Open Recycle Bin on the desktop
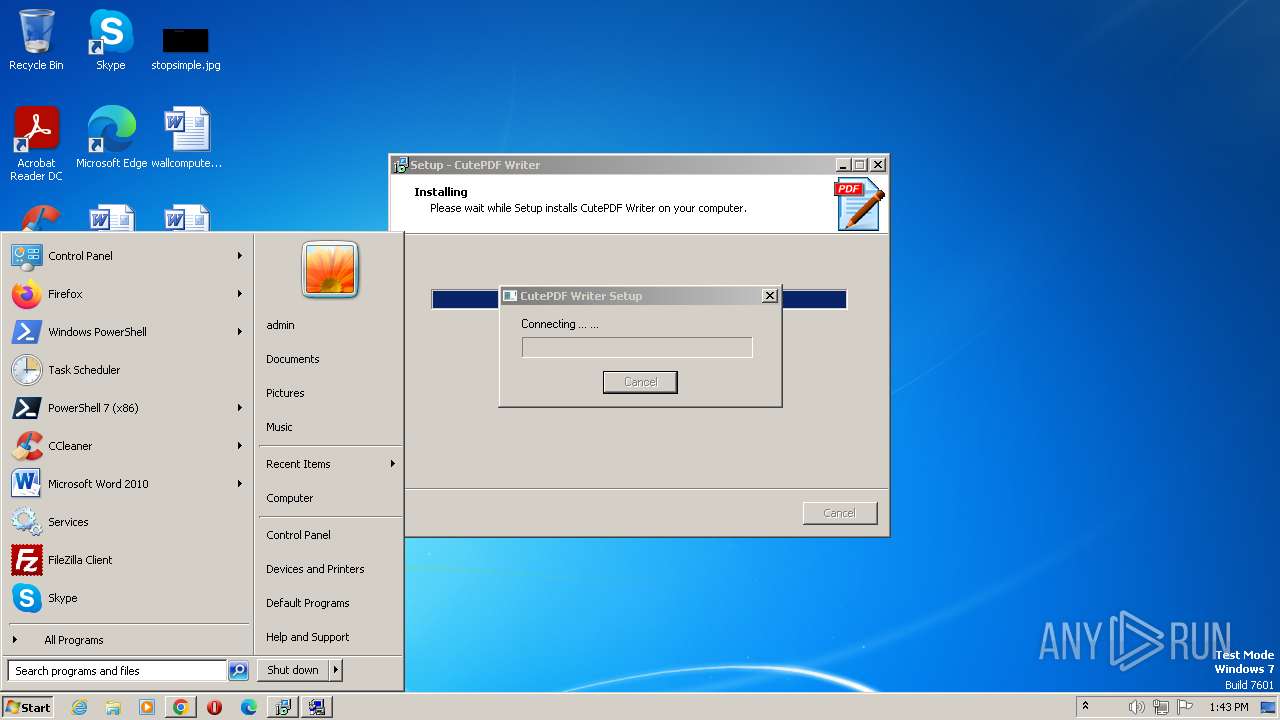 (36, 40)
